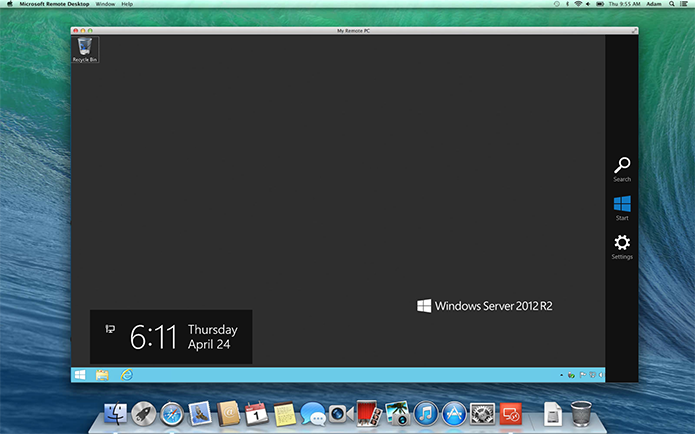695x434 pixels.
Task: Click the Microsoft Remote Desktop dock icon
Action: (x=511, y=413)
